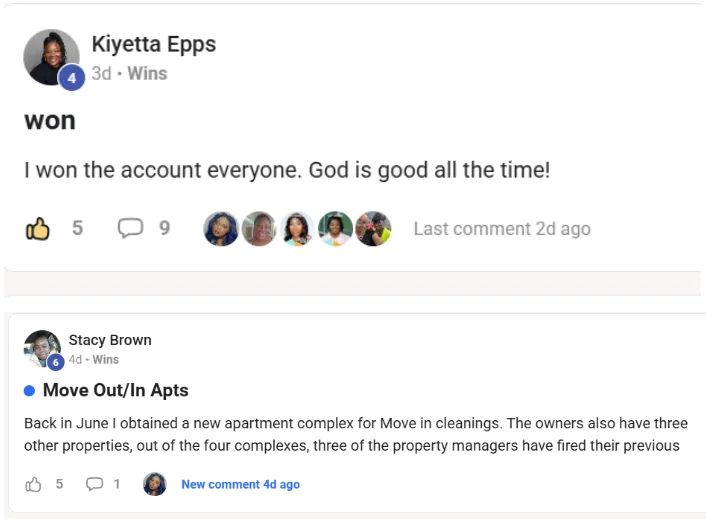
Task: Open the Wins category on Stacy's post
Action: tap(105, 359)
